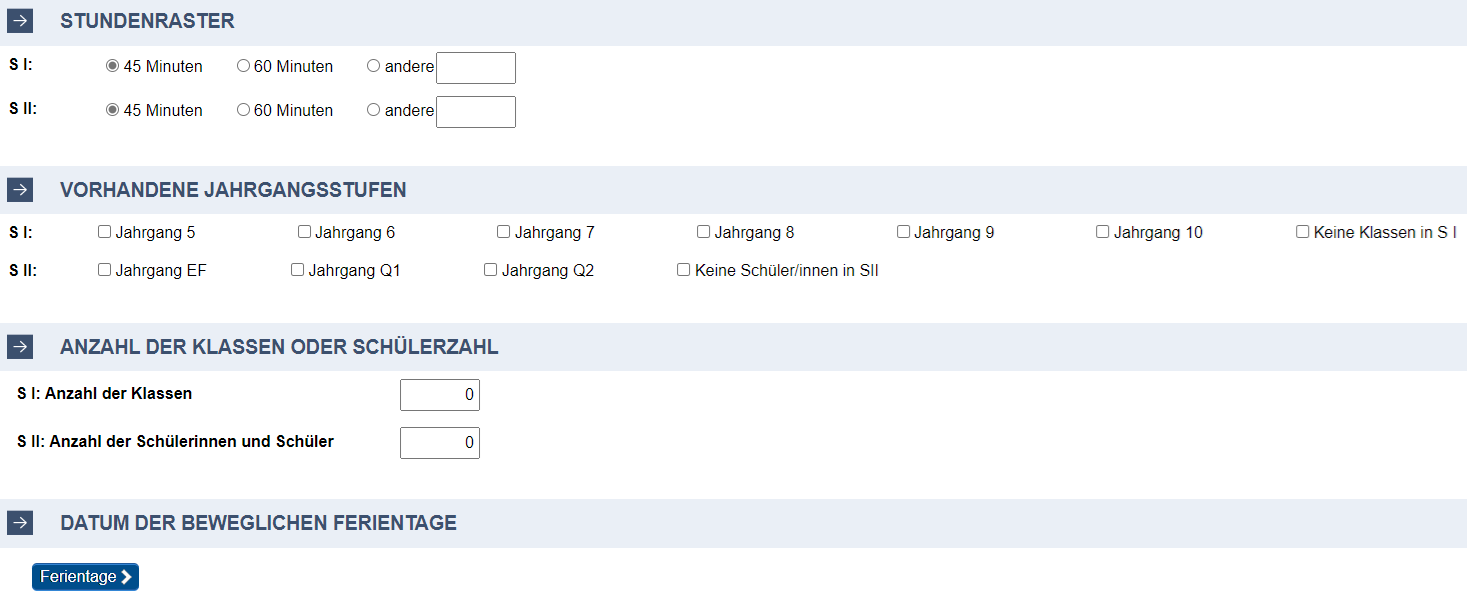Enable Jahrgang 8 checkbox

(x=703, y=232)
